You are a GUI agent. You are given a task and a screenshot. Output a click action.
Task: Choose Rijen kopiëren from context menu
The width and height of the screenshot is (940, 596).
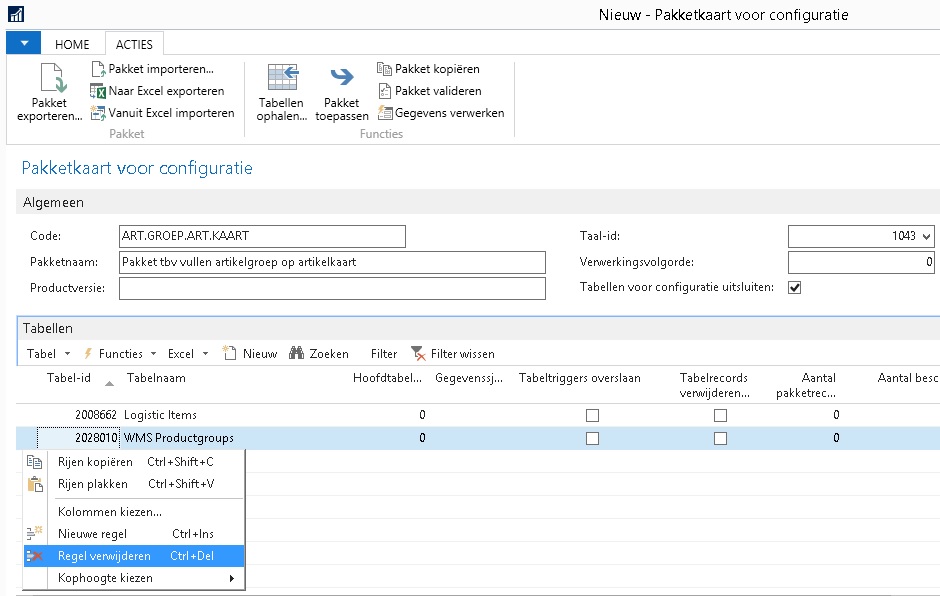tap(134, 462)
